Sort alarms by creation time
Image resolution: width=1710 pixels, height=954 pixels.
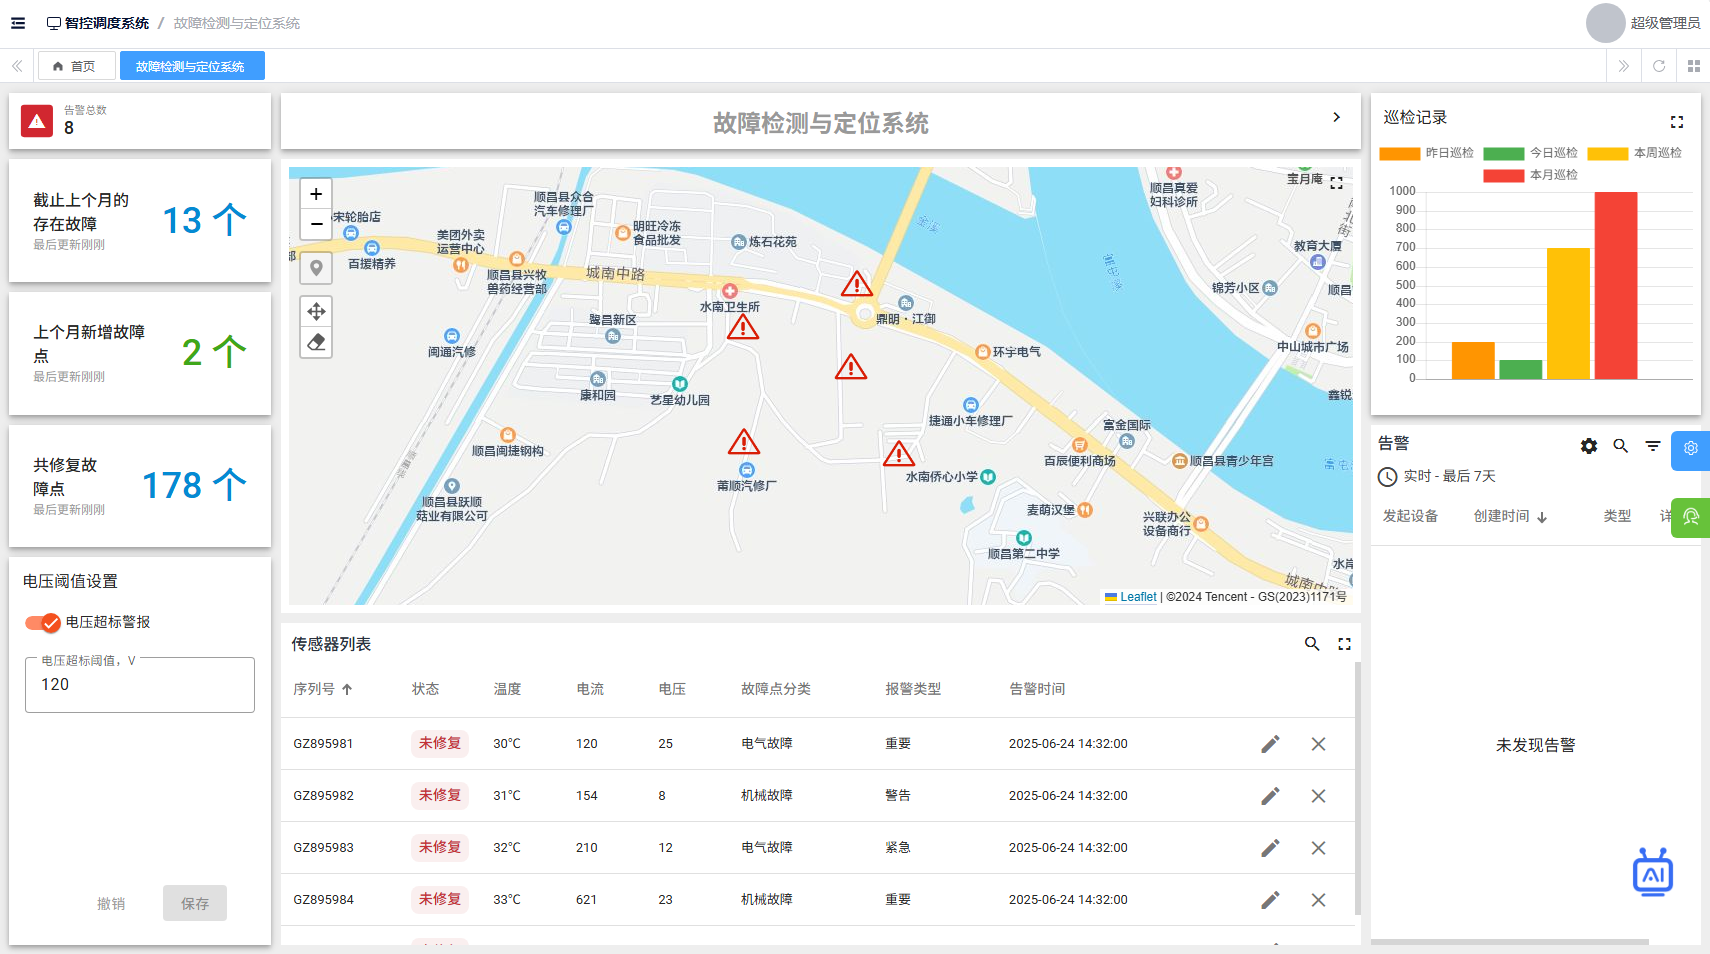pos(1511,516)
